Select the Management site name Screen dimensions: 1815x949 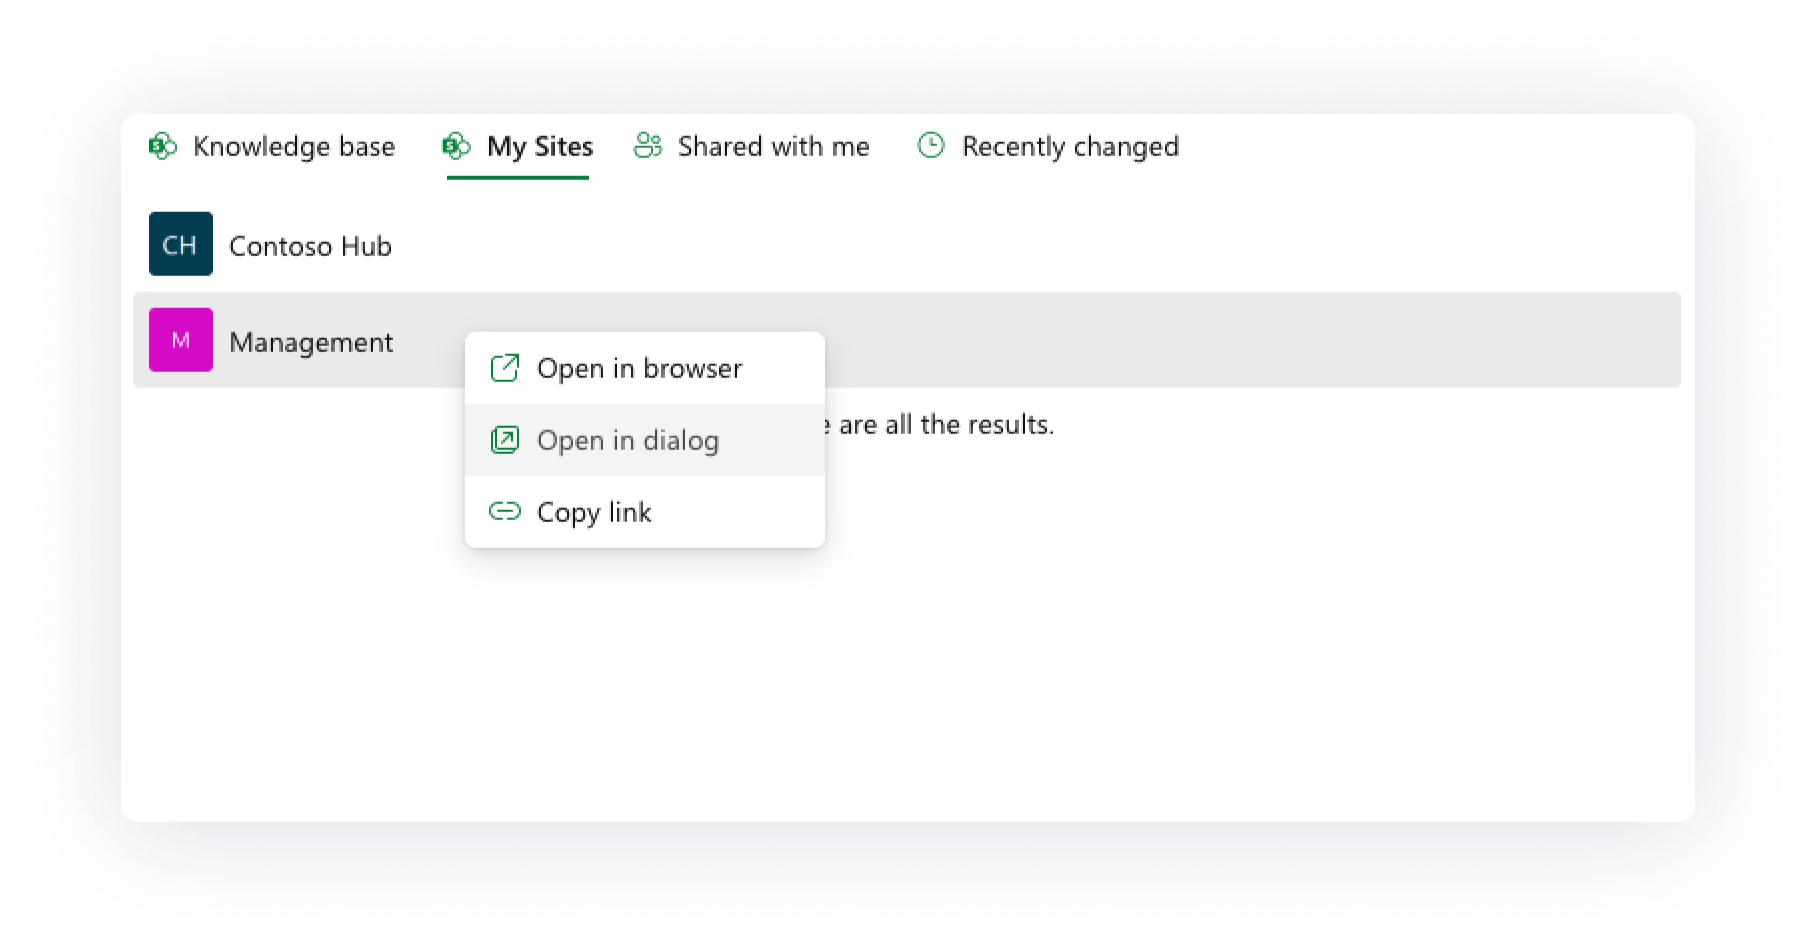[311, 343]
